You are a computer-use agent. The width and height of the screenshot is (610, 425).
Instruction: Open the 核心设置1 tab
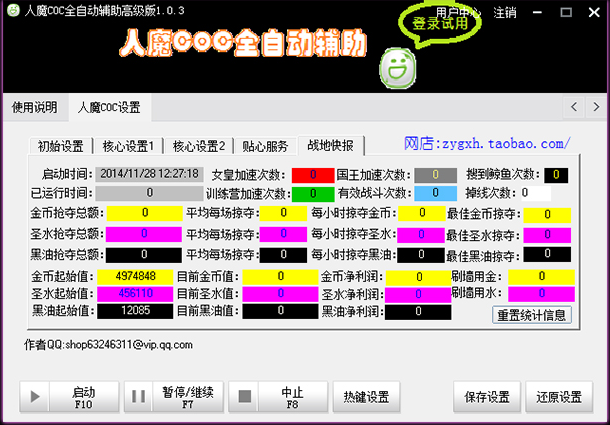point(128,146)
